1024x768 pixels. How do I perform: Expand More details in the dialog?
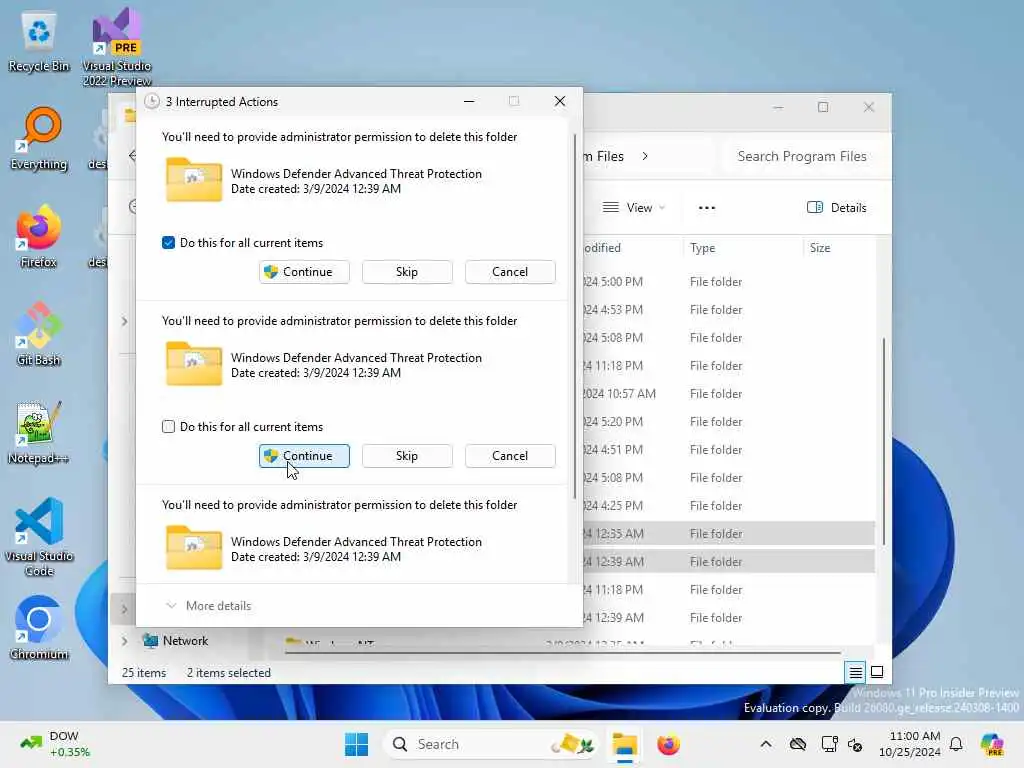point(209,605)
